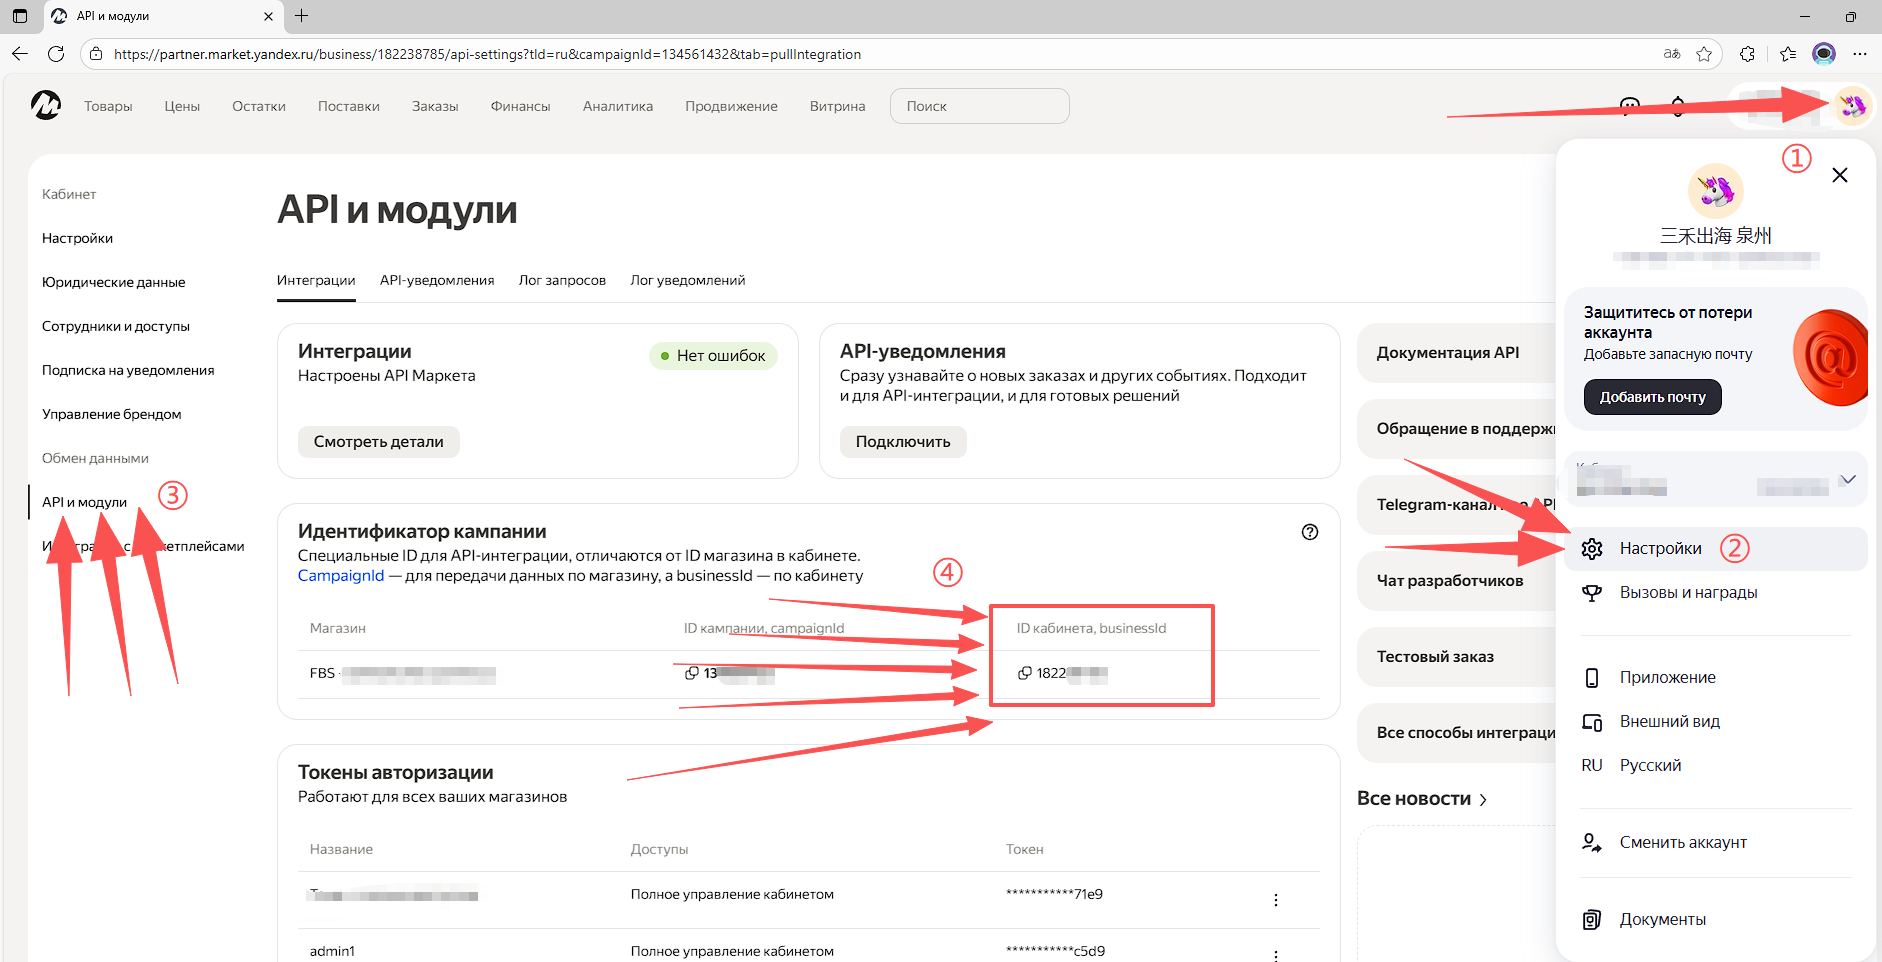Open the support chat icon in header
This screenshot has height=962, width=1882.
point(1630,106)
